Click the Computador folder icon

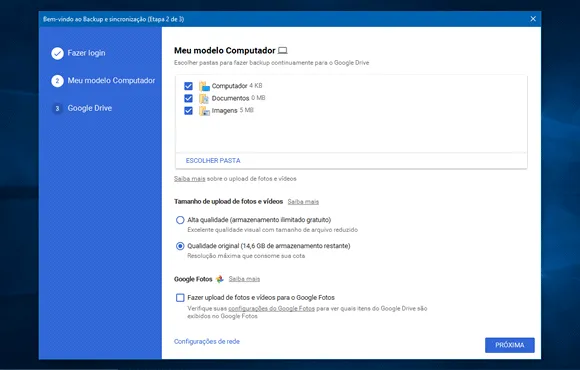coord(204,86)
